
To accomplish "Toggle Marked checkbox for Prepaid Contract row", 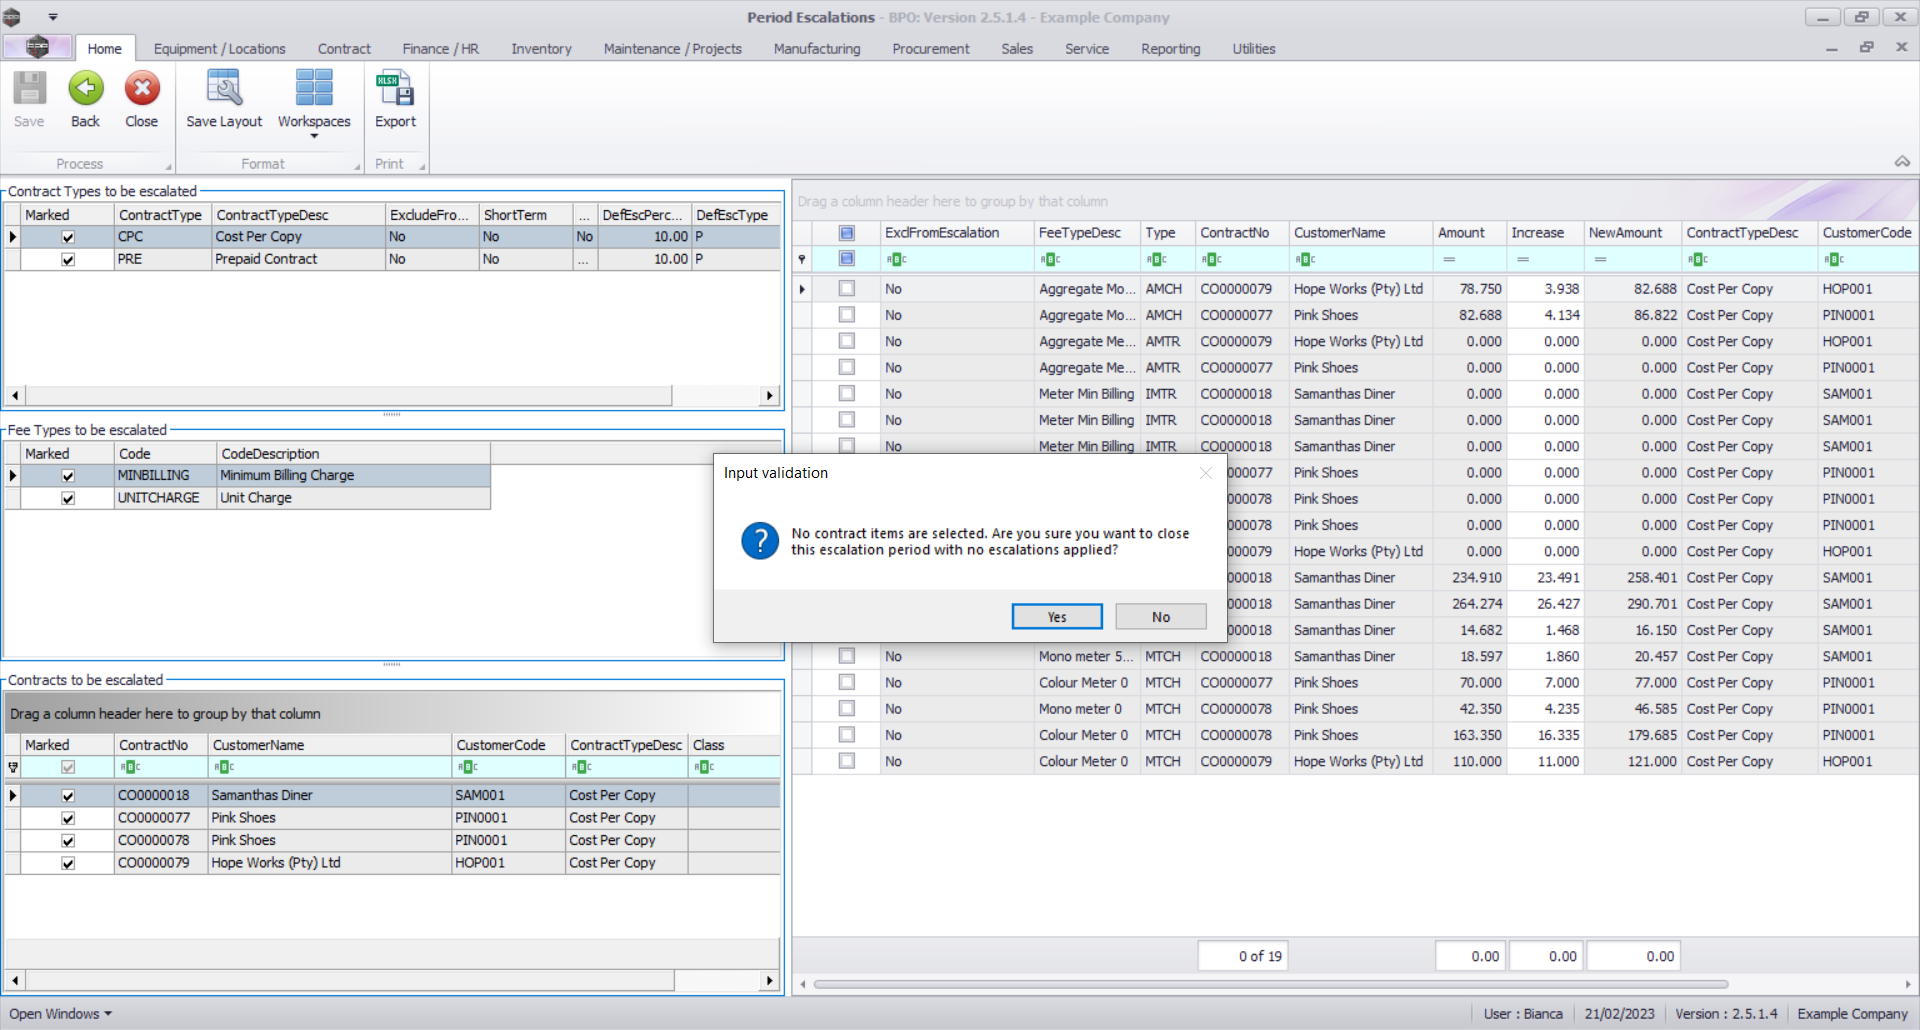I will (68, 260).
